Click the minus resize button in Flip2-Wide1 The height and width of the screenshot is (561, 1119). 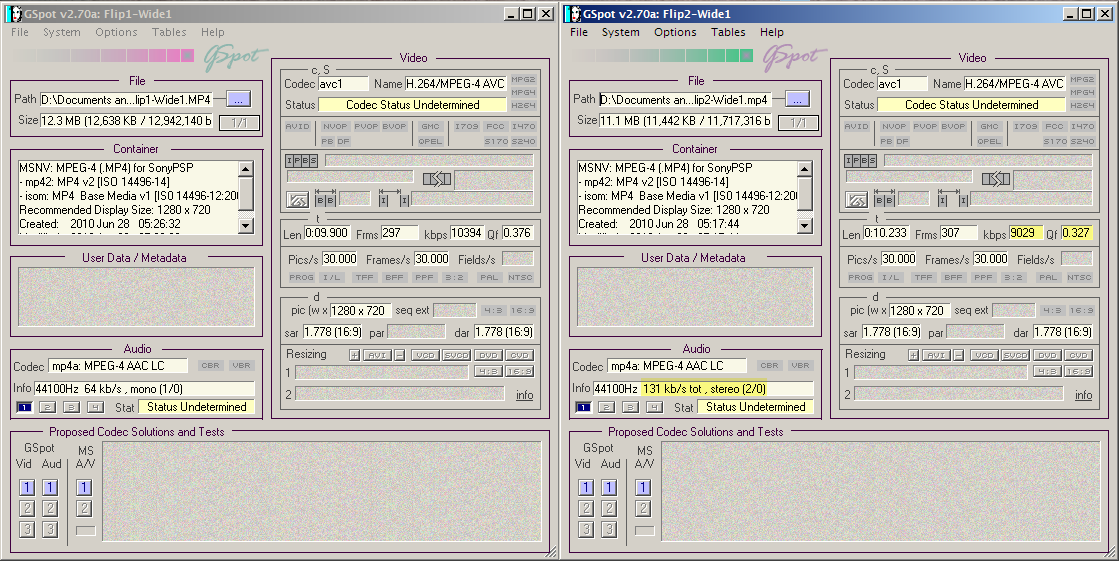pos(958,355)
